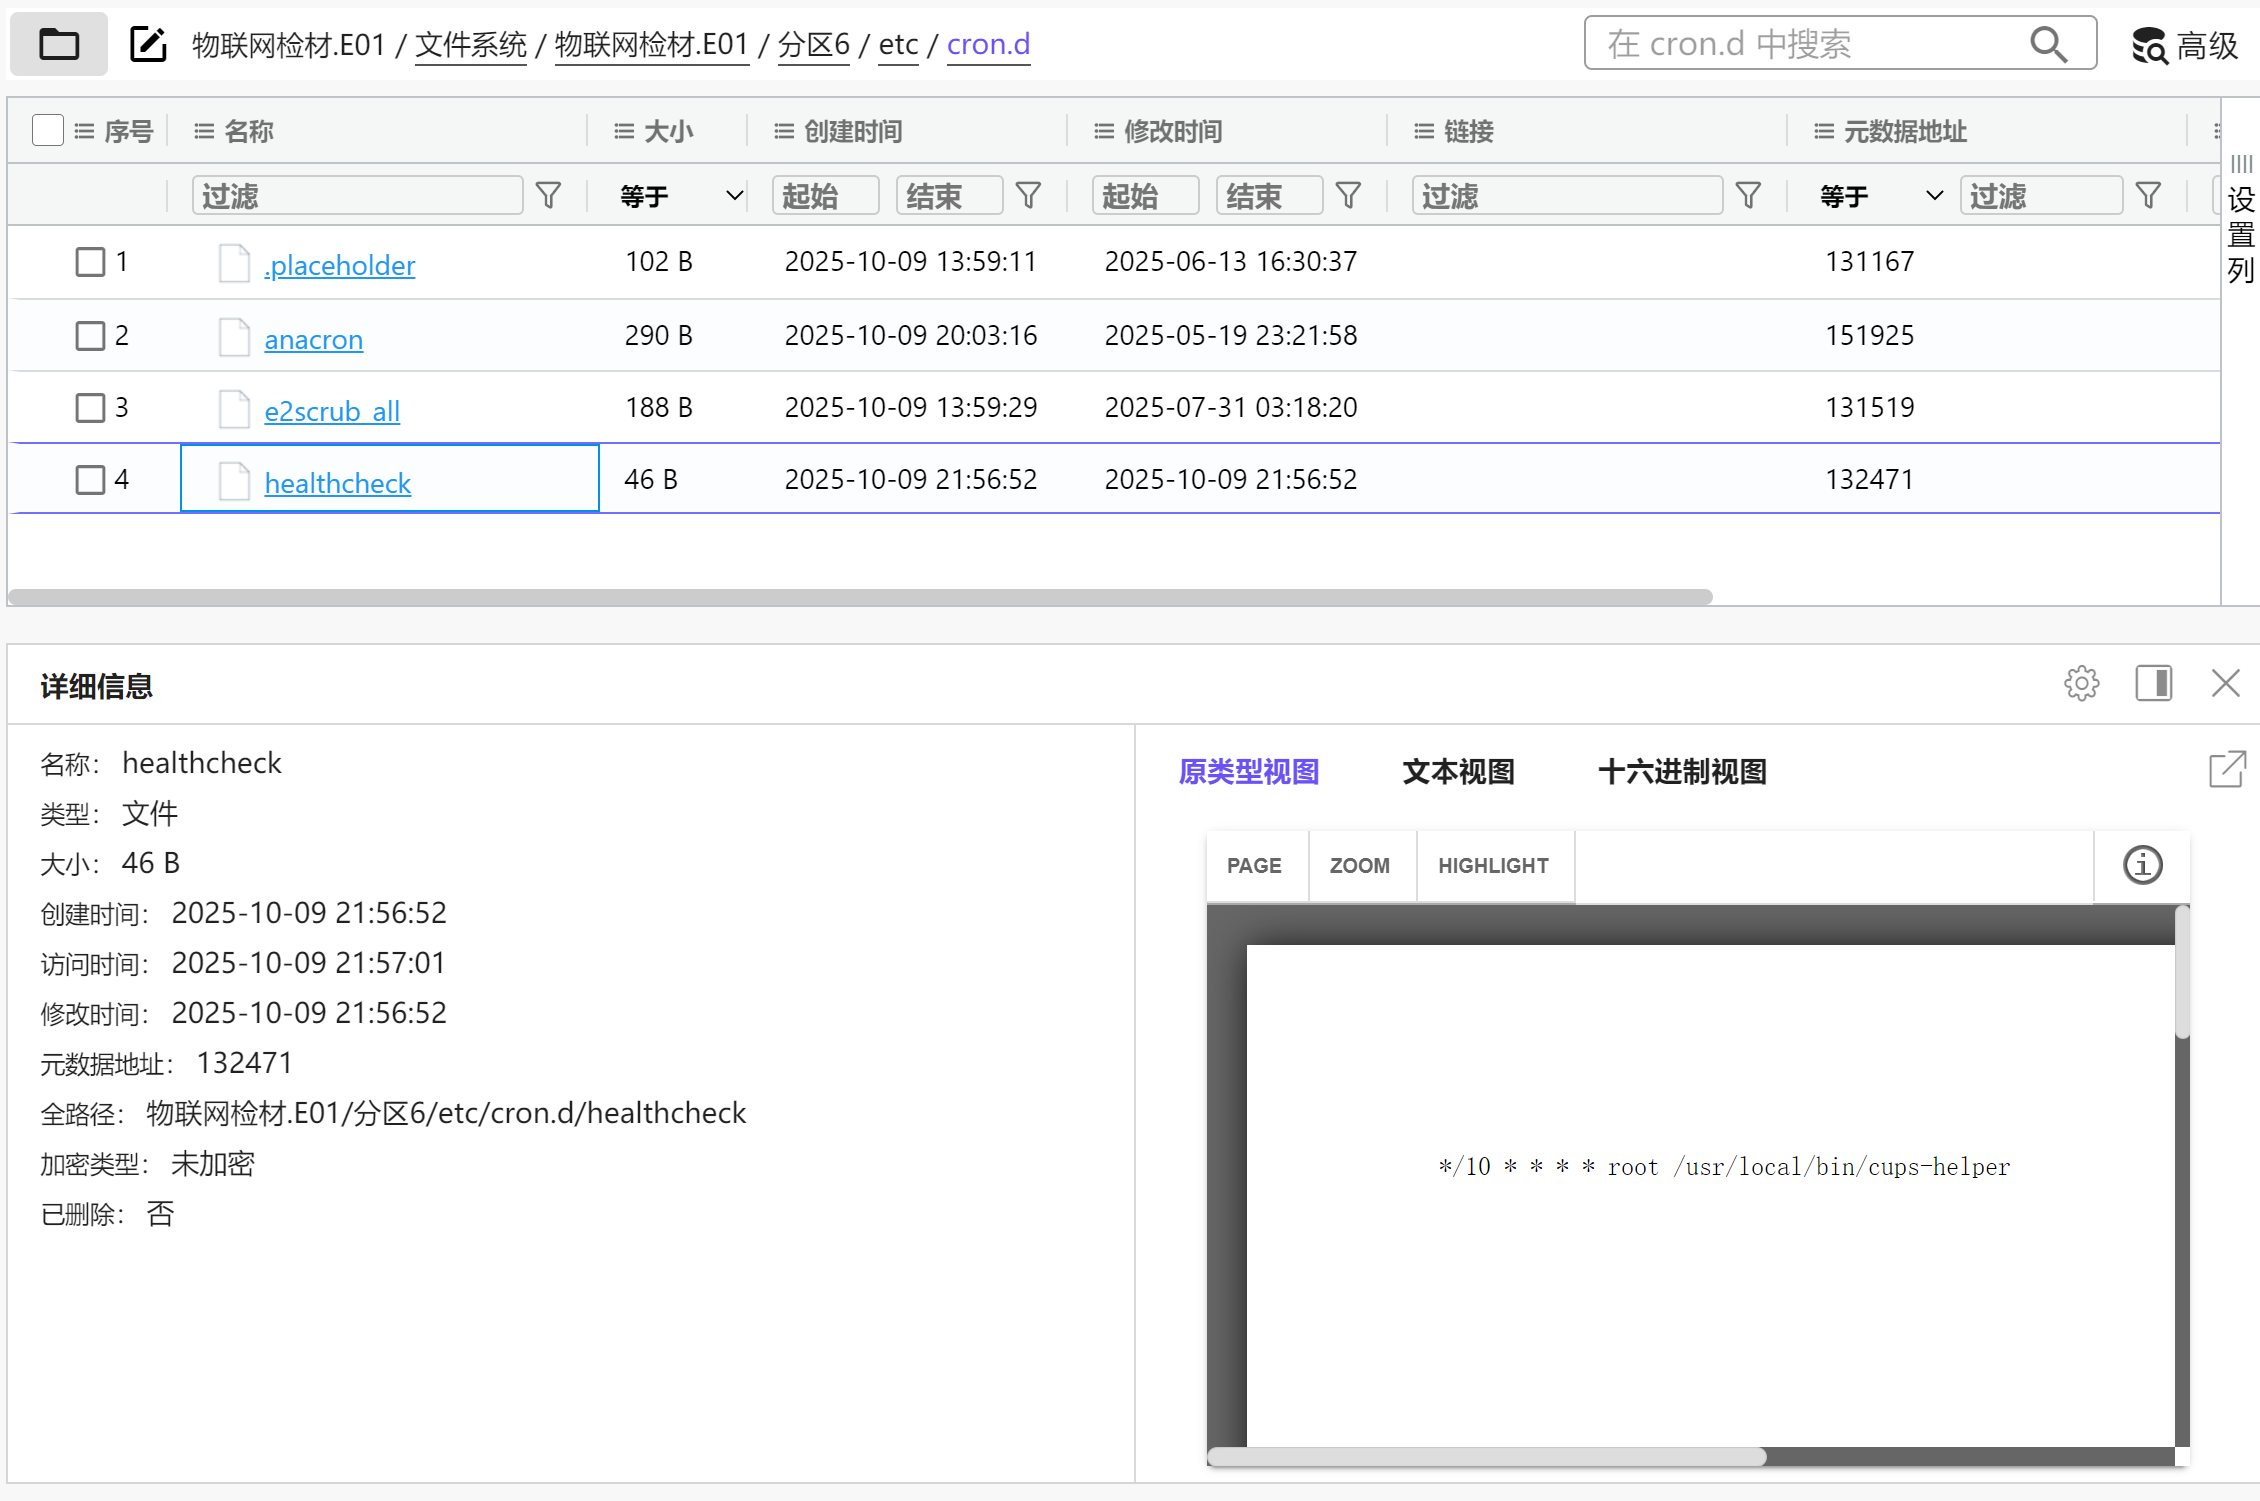Open detail panel settings gear
2260x1501 pixels.
click(2081, 684)
